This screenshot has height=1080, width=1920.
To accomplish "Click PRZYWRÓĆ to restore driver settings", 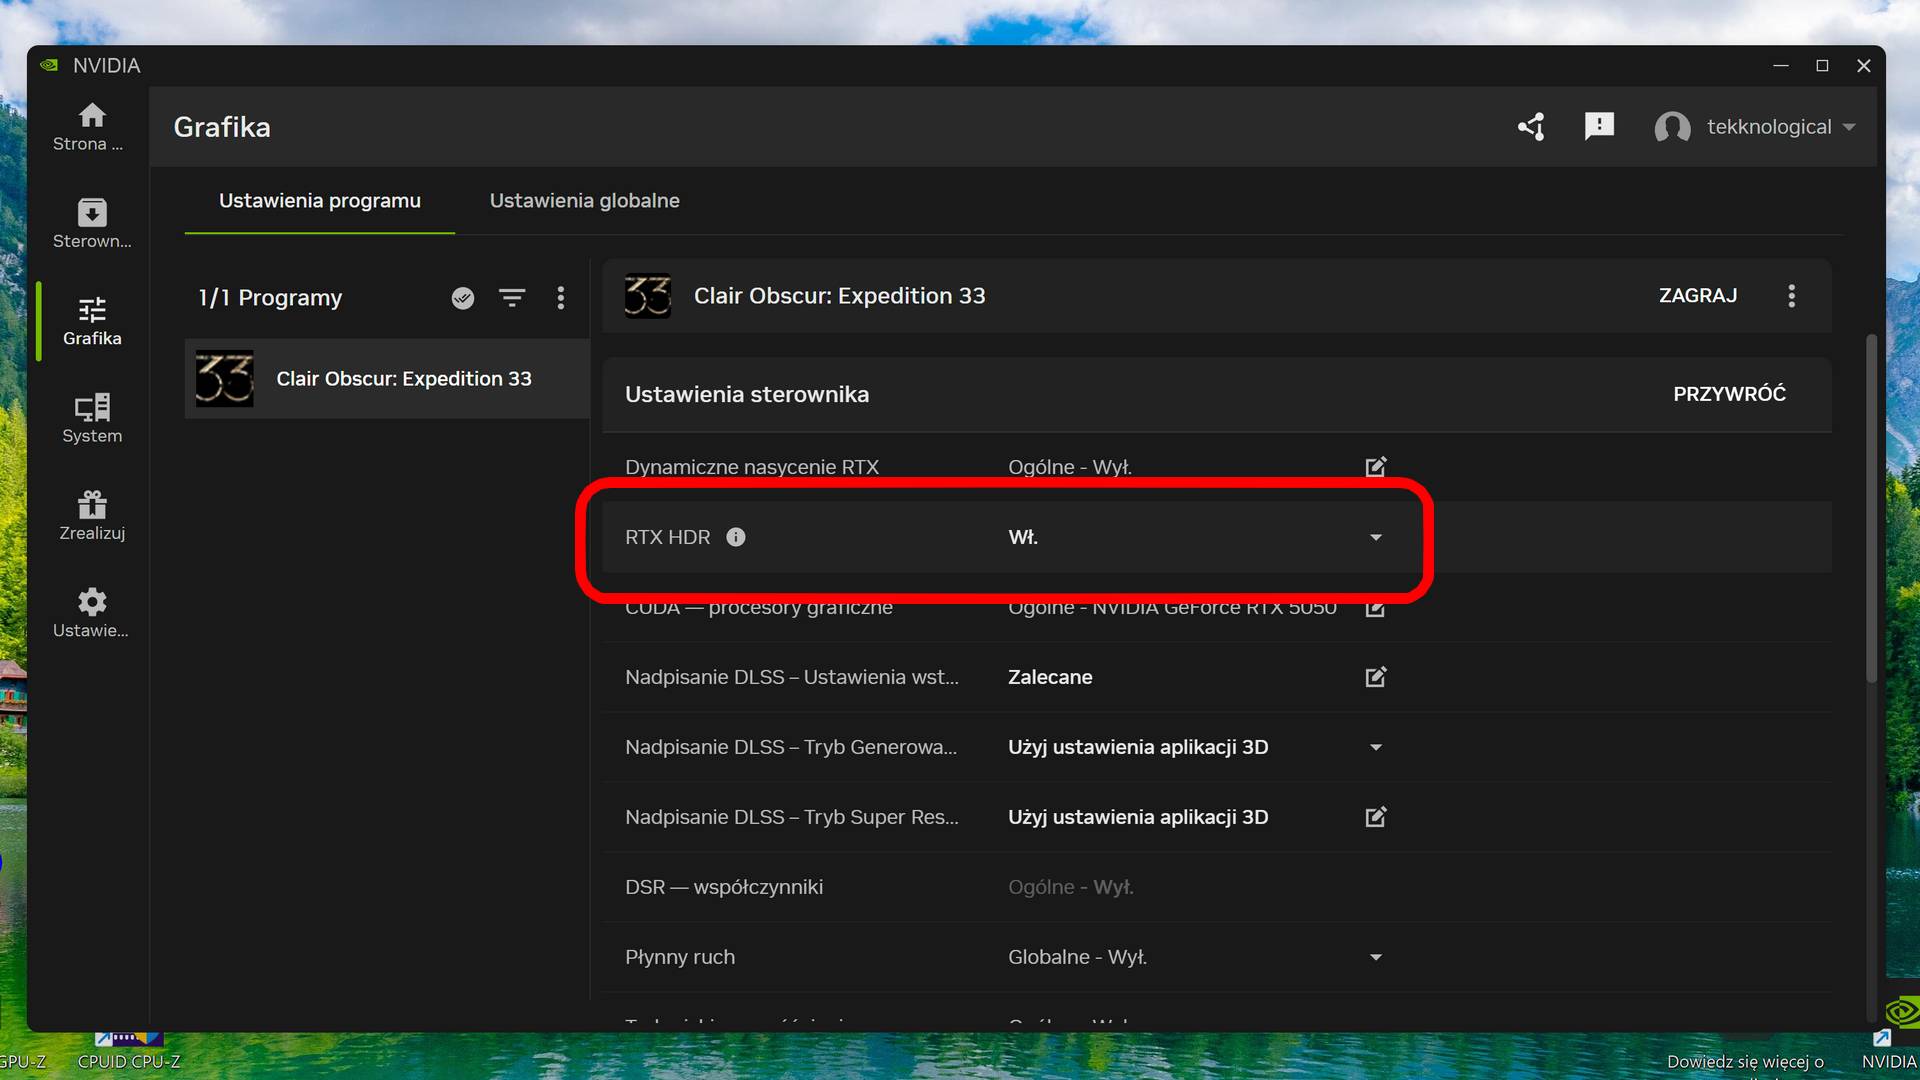I will pyautogui.click(x=1729, y=393).
